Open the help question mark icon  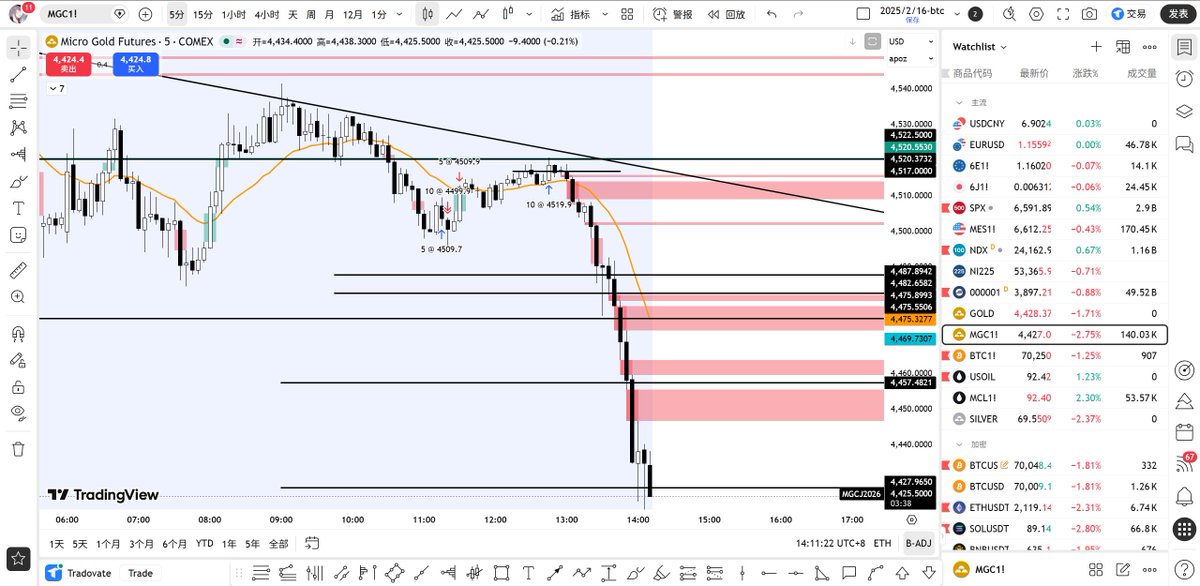[x=1184, y=568]
